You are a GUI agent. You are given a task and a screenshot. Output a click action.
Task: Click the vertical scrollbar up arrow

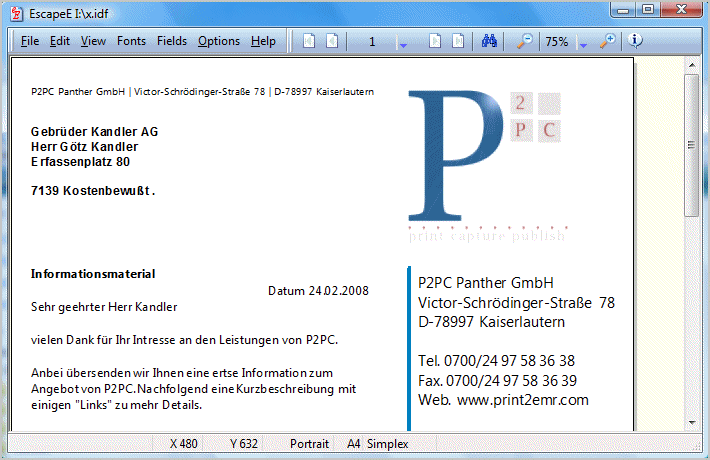pyautogui.click(x=692, y=65)
